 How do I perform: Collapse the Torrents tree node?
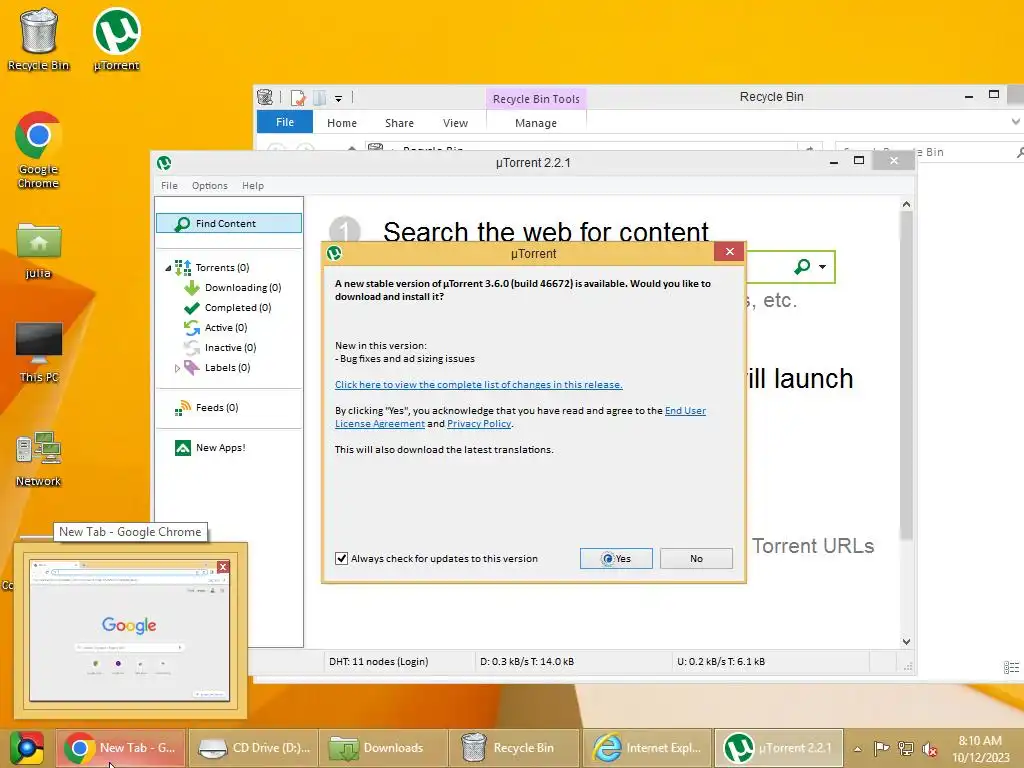[168, 268]
